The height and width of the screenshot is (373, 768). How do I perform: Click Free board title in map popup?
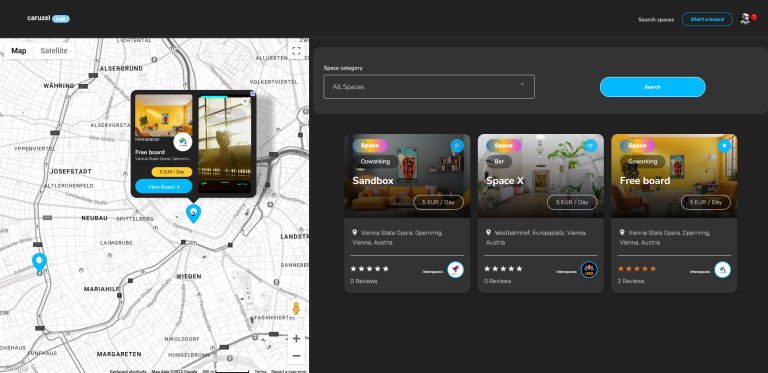150,152
